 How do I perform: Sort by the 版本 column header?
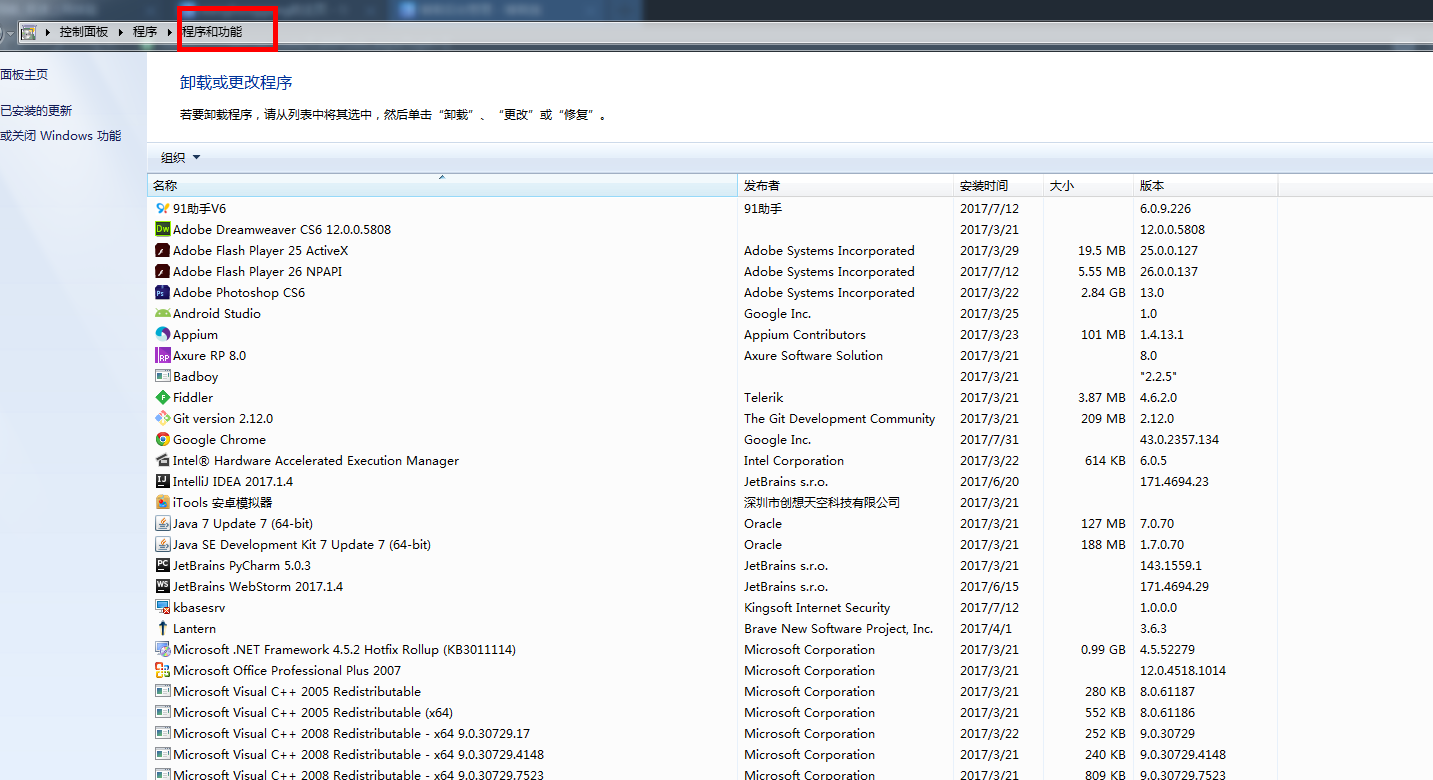pyautogui.click(x=1205, y=185)
